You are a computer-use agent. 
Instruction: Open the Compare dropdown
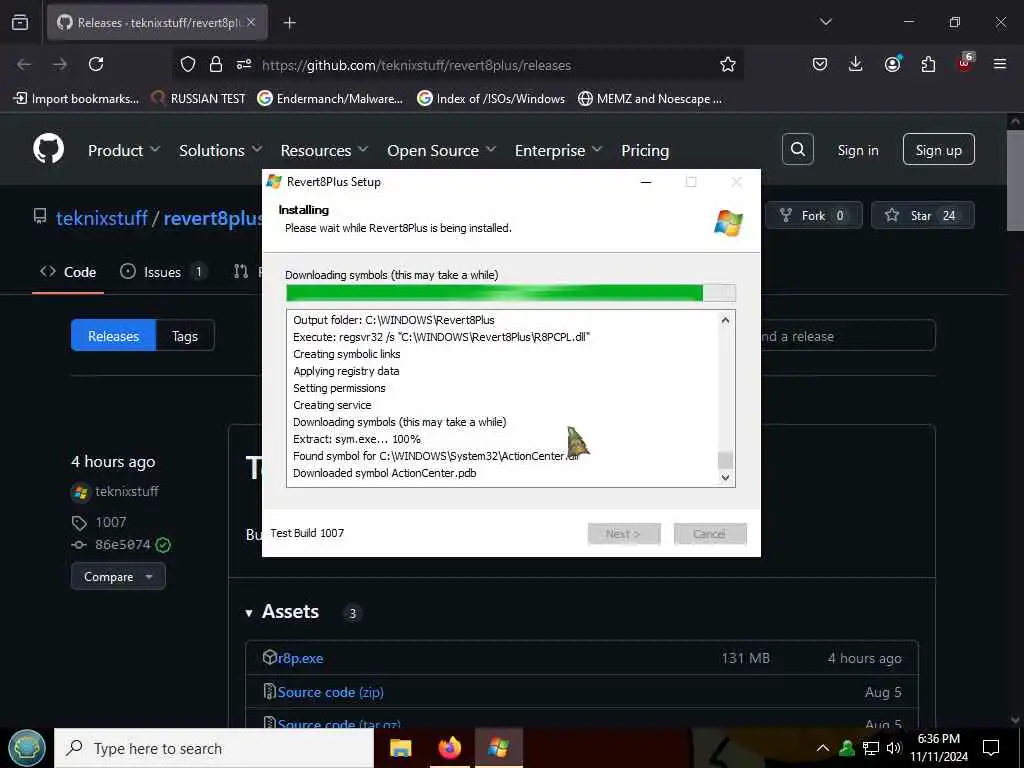point(118,577)
